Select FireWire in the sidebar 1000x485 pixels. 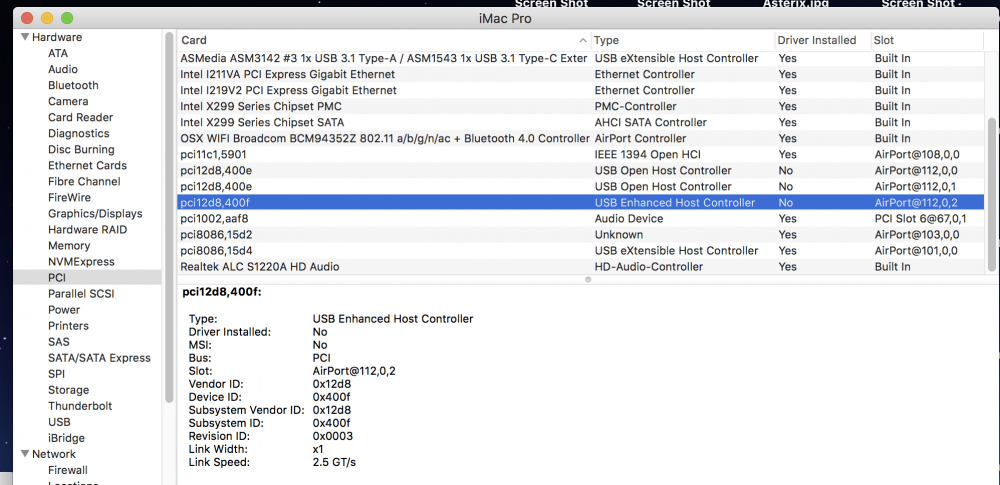70,198
